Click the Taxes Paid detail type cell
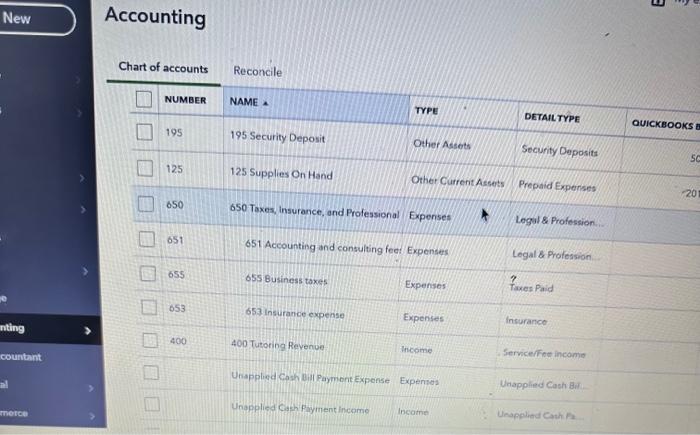The image size is (700, 435). click(x=531, y=288)
